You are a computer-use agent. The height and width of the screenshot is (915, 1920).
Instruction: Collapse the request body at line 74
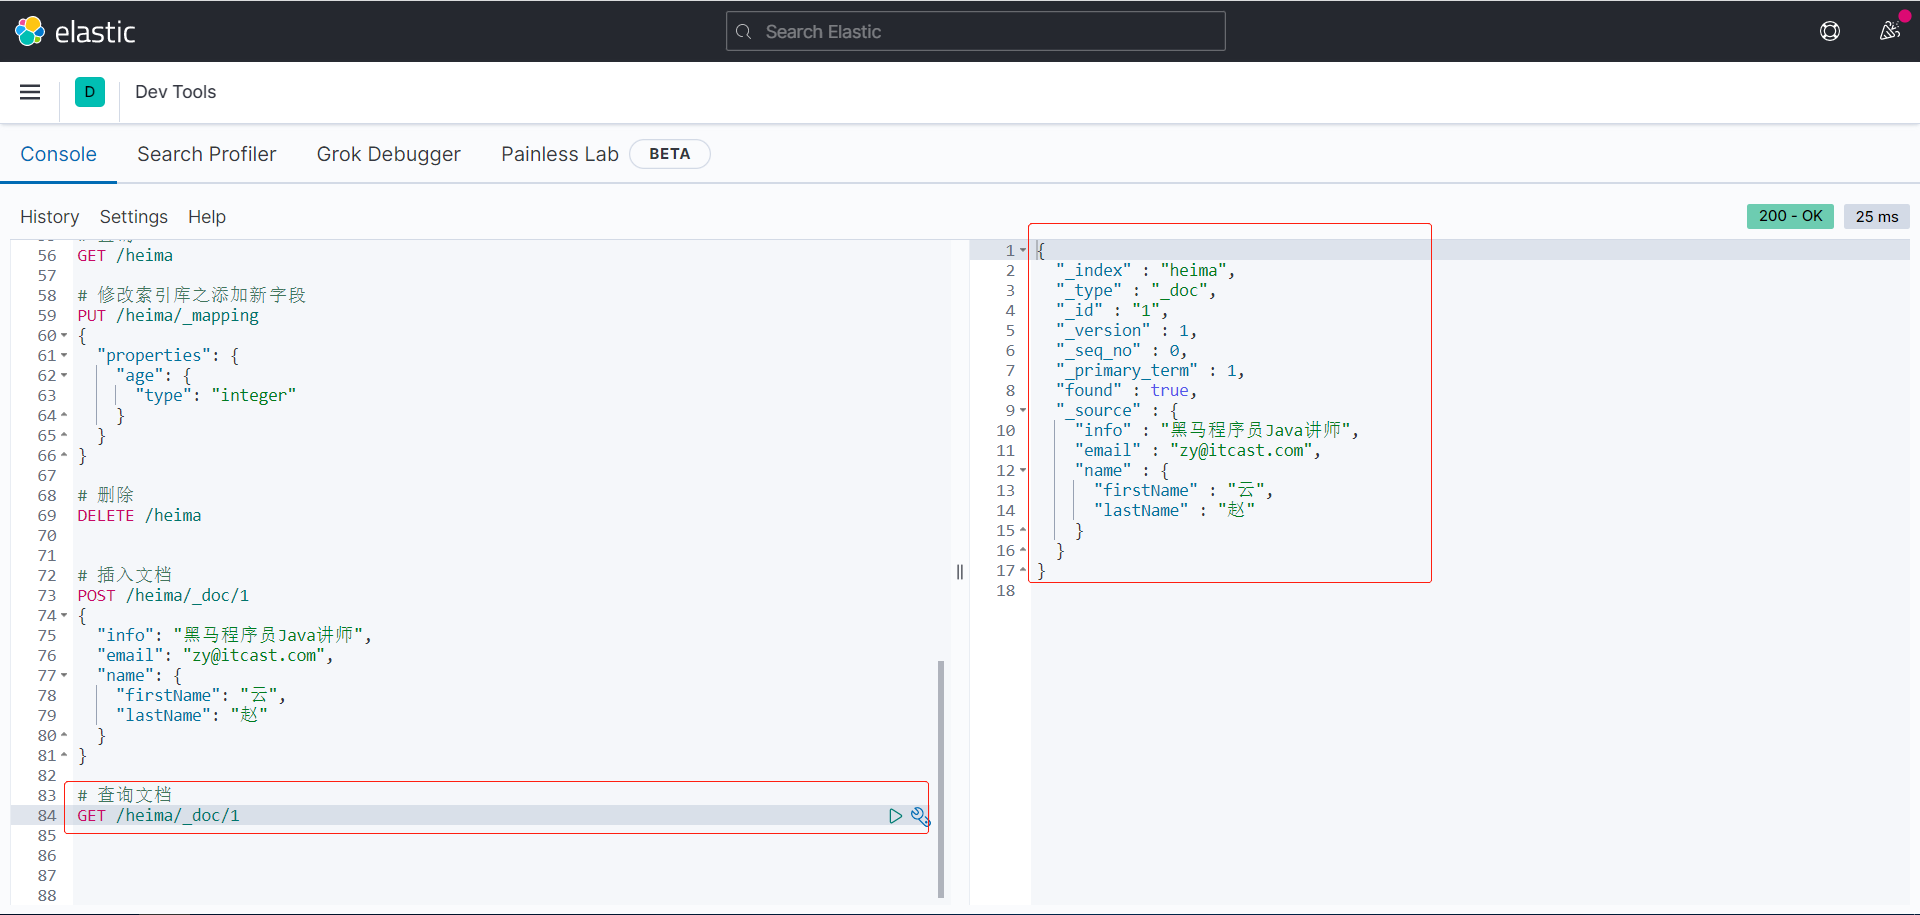tap(64, 616)
